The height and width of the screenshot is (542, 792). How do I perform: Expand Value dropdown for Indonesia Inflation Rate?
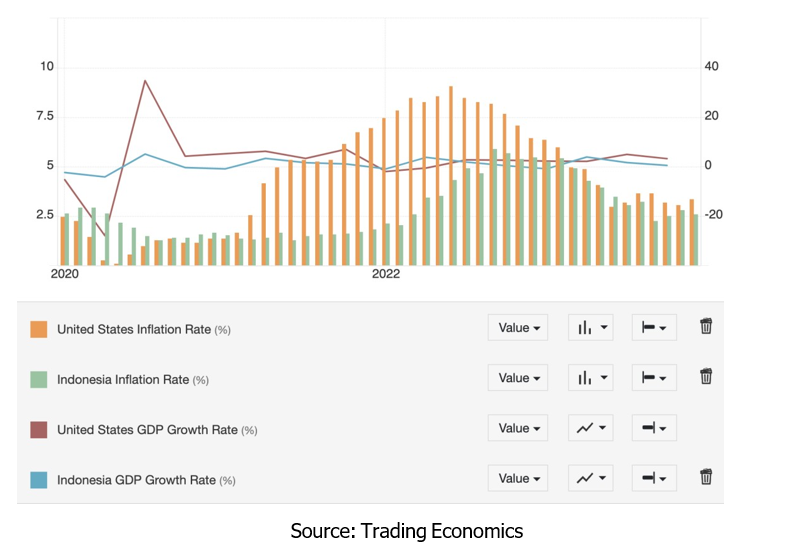pos(518,377)
